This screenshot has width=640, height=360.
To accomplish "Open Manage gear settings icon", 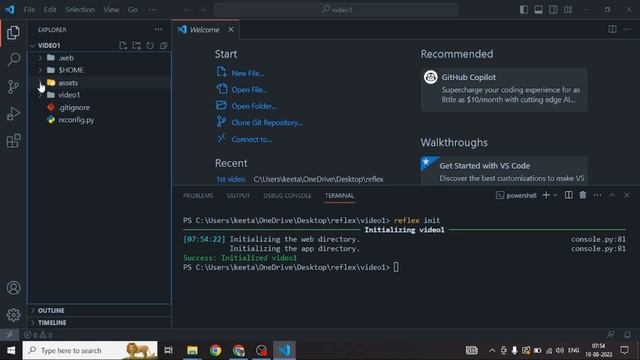I will pos(13,315).
